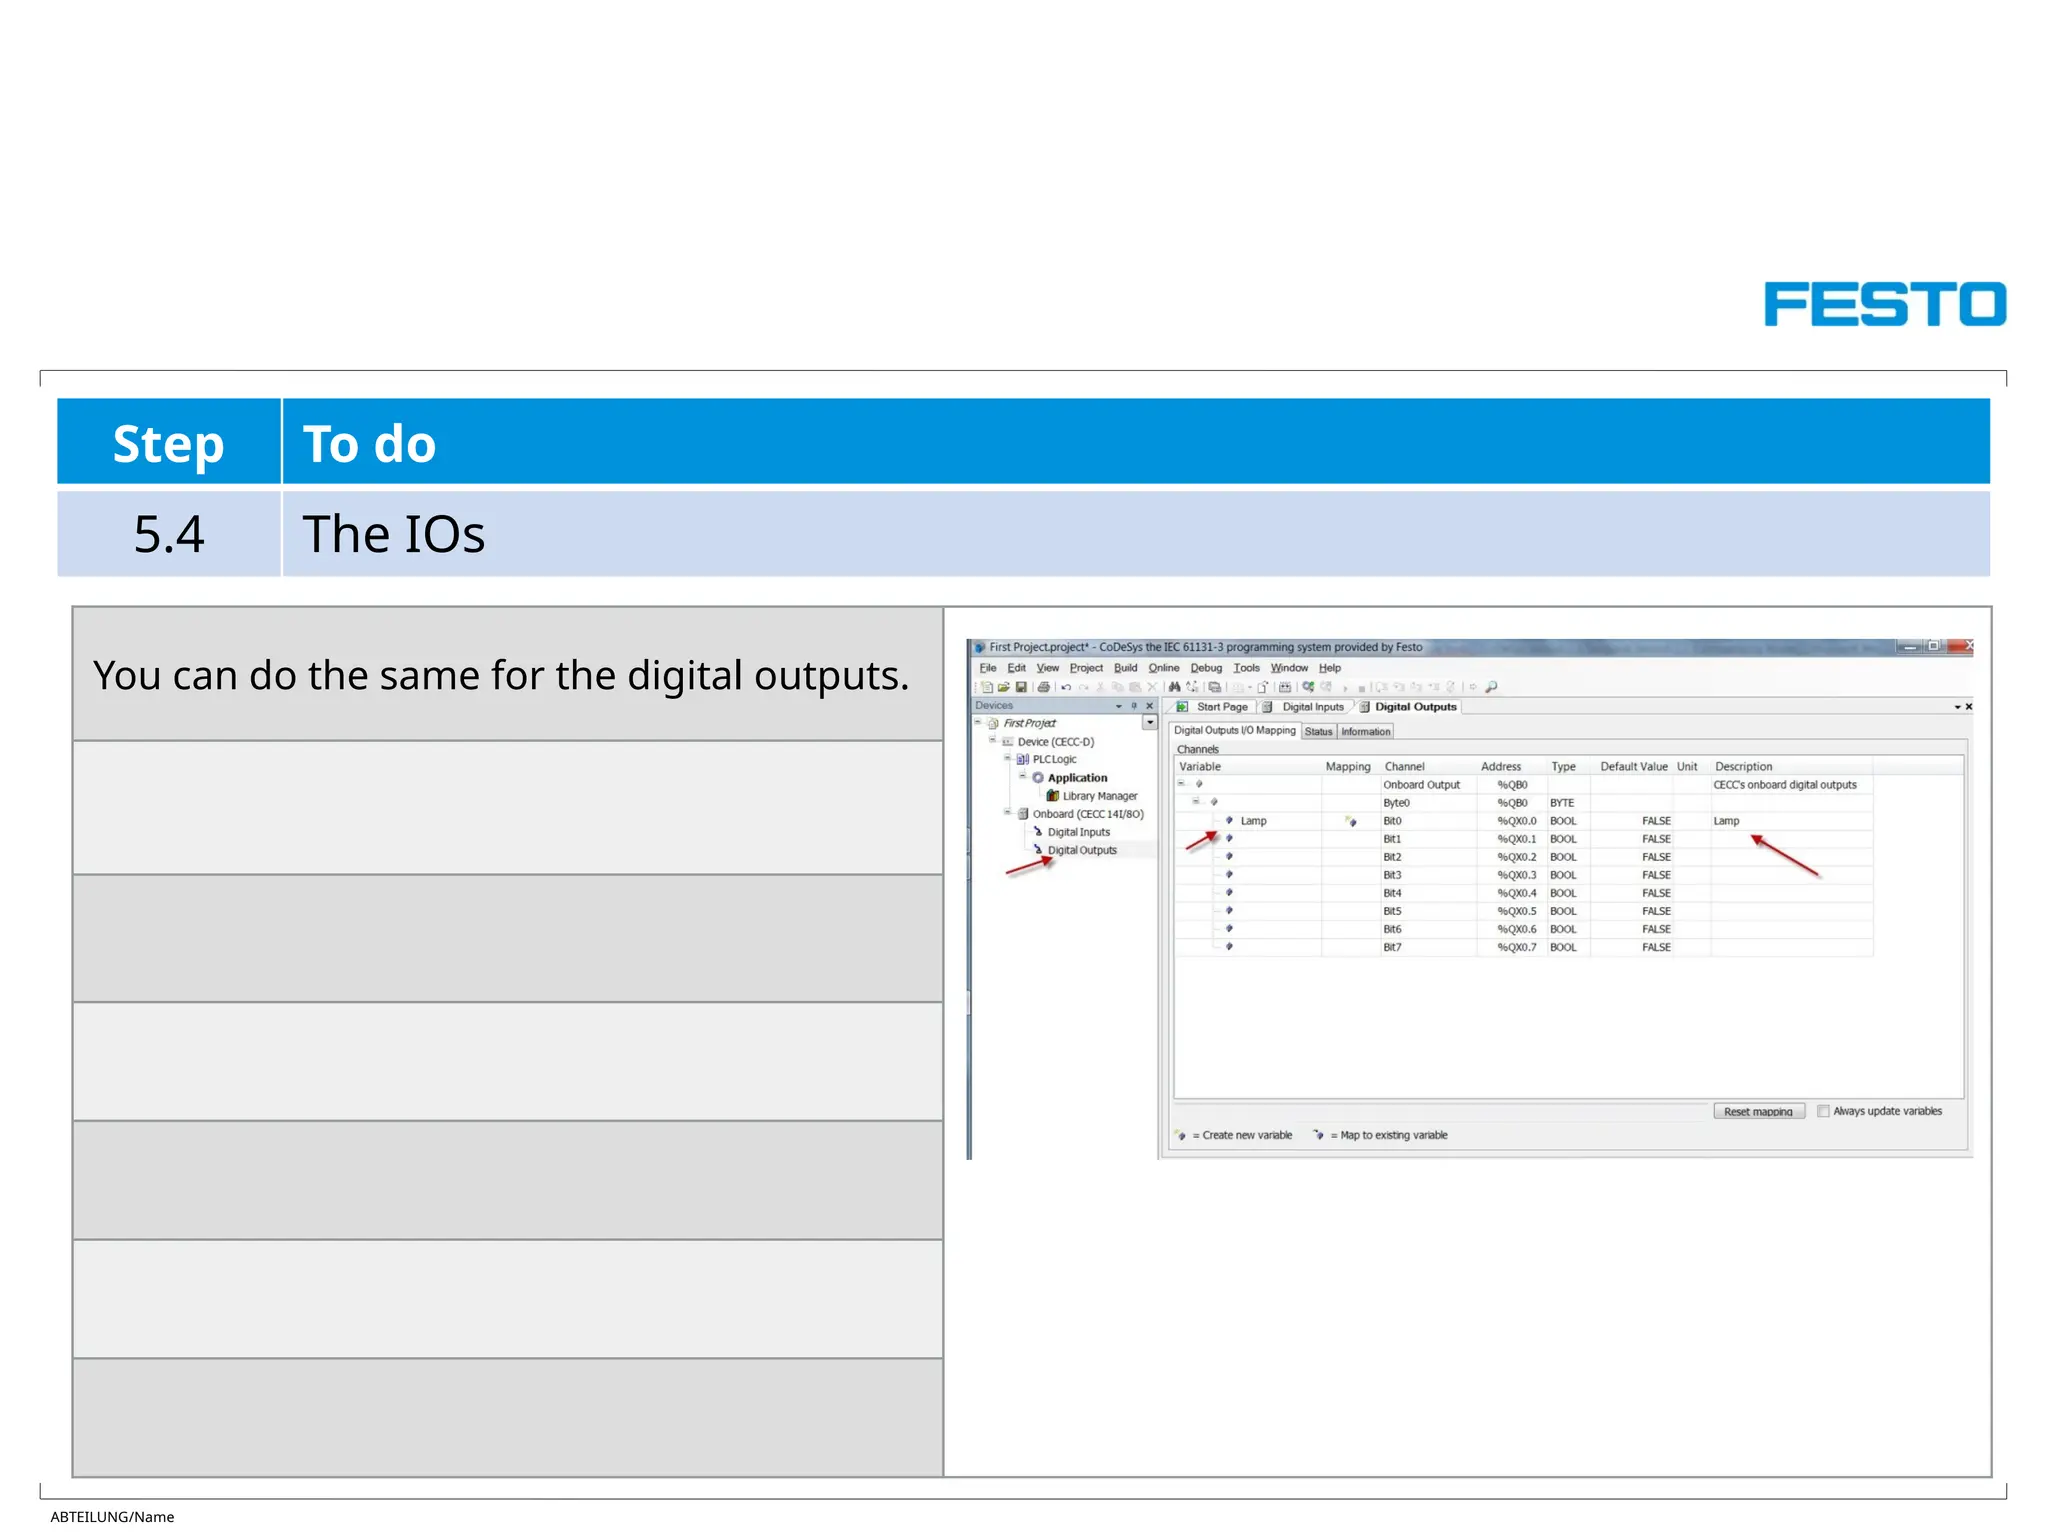The image size is (2048, 1536).
Task: Click the variable icon in Bit1 row
Action: click(1229, 838)
